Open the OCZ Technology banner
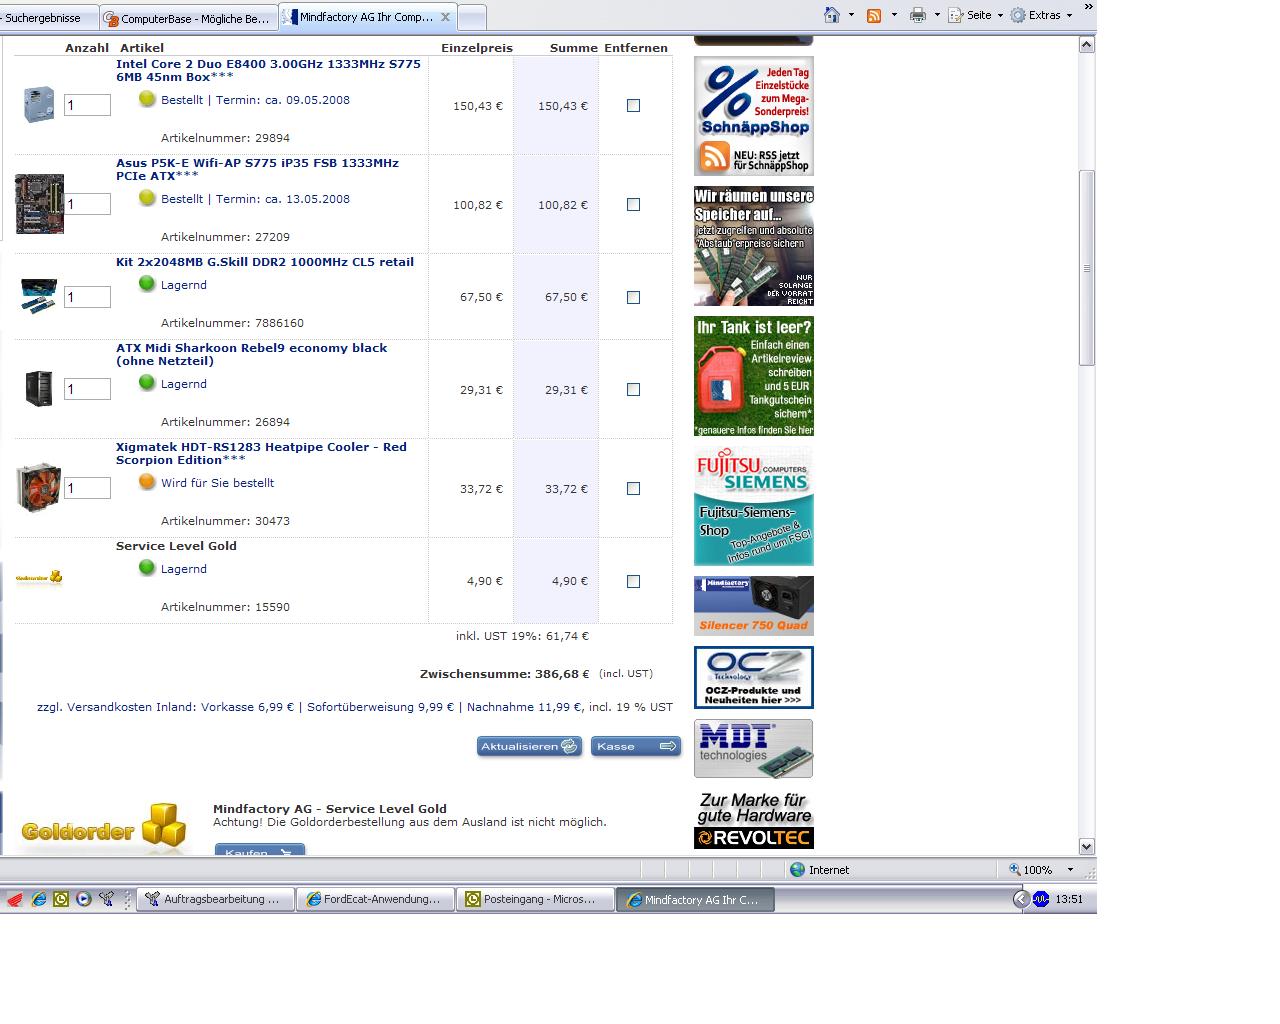This screenshot has height=1024, width=1280. [x=754, y=677]
